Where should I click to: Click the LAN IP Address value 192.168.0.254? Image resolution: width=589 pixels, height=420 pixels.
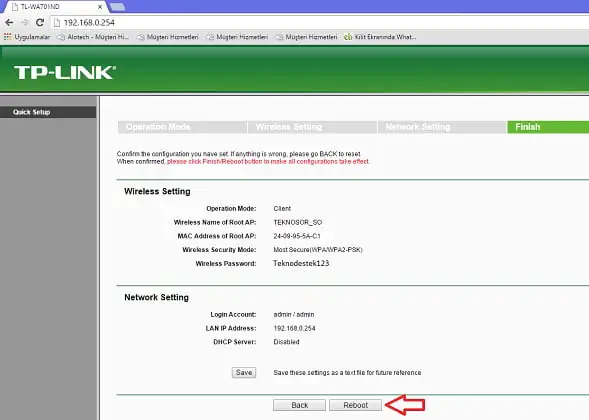tap(294, 328)
